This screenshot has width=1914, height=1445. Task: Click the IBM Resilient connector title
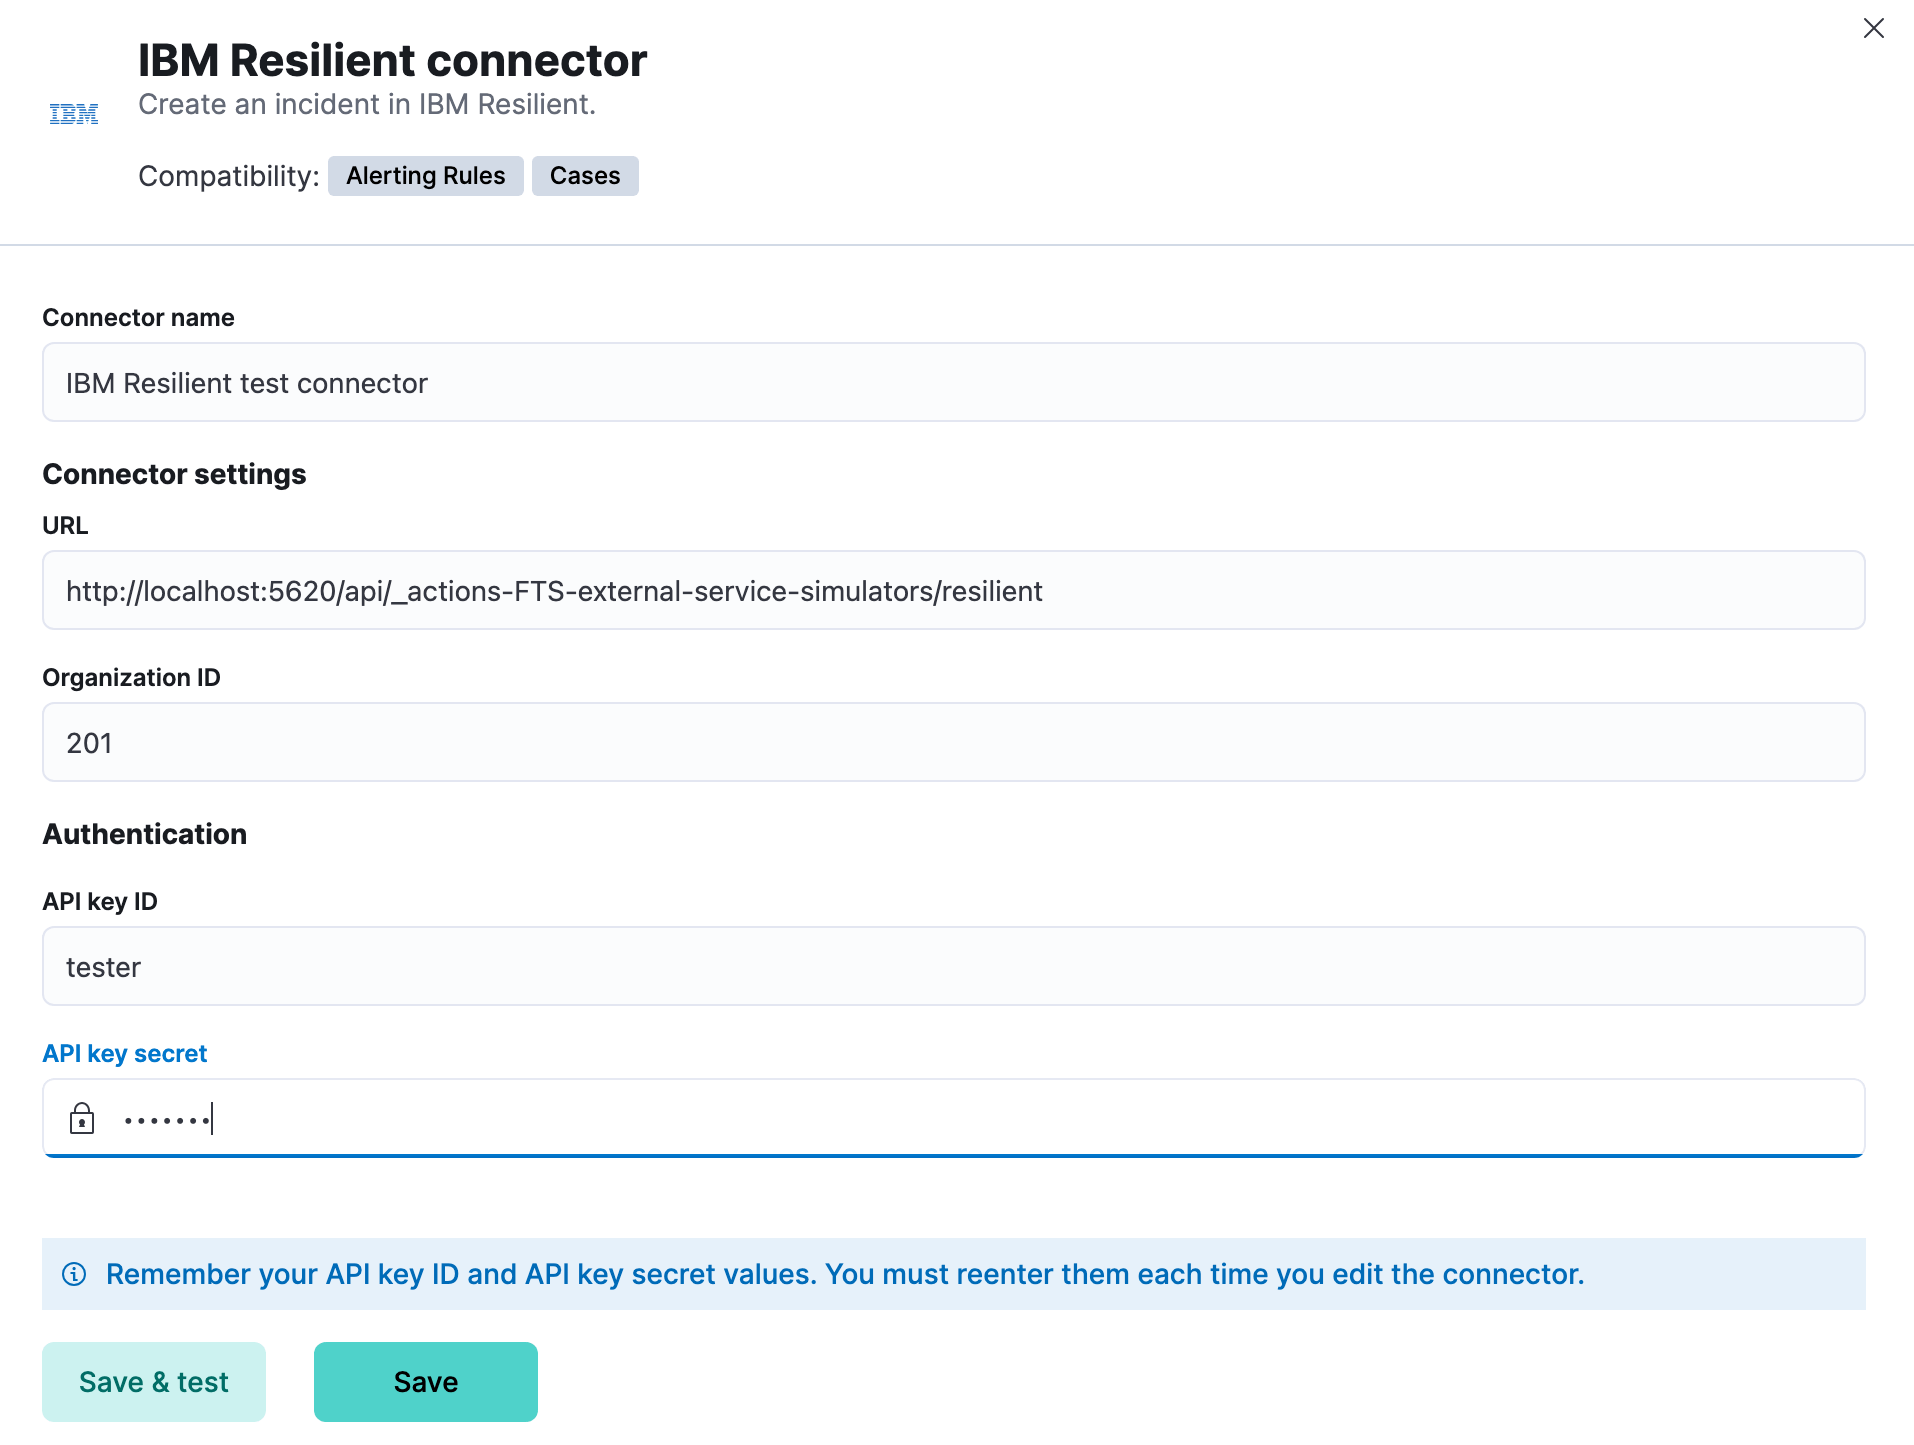click(392, 60)
